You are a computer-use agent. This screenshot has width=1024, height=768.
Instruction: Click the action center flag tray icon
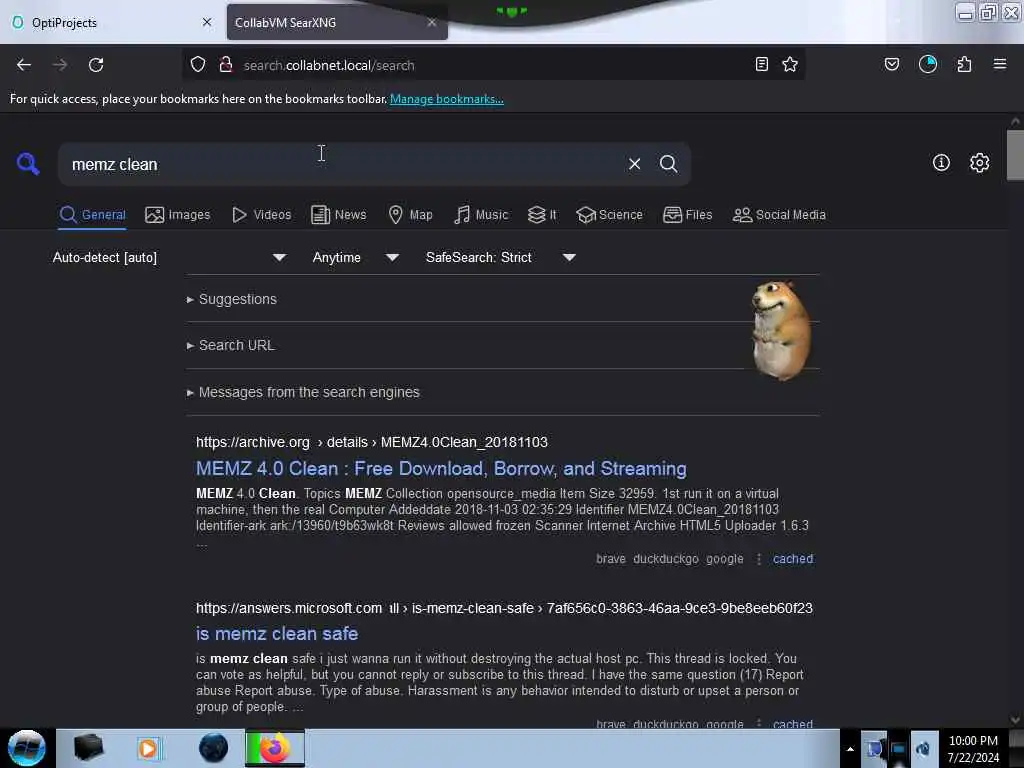(x=874, y=748)
